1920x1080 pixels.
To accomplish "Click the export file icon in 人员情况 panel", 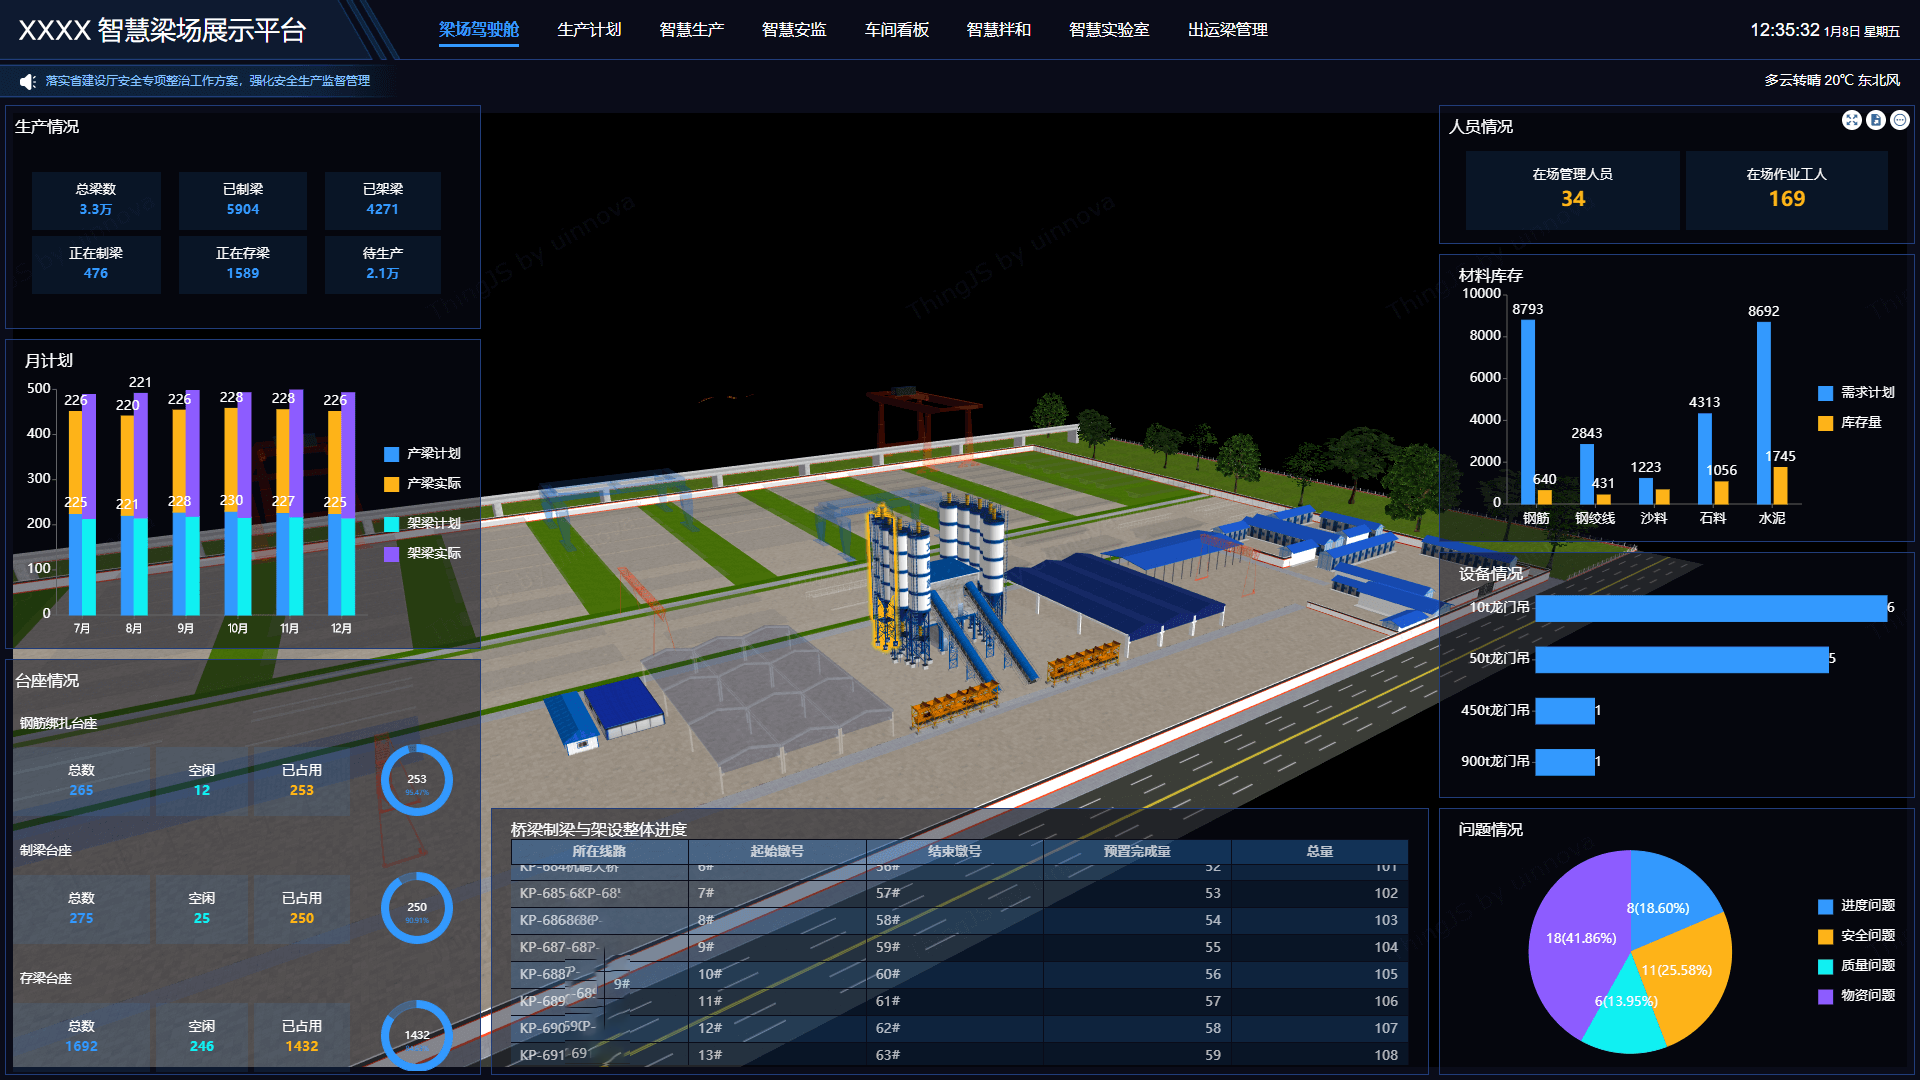I will point(1876,120).
